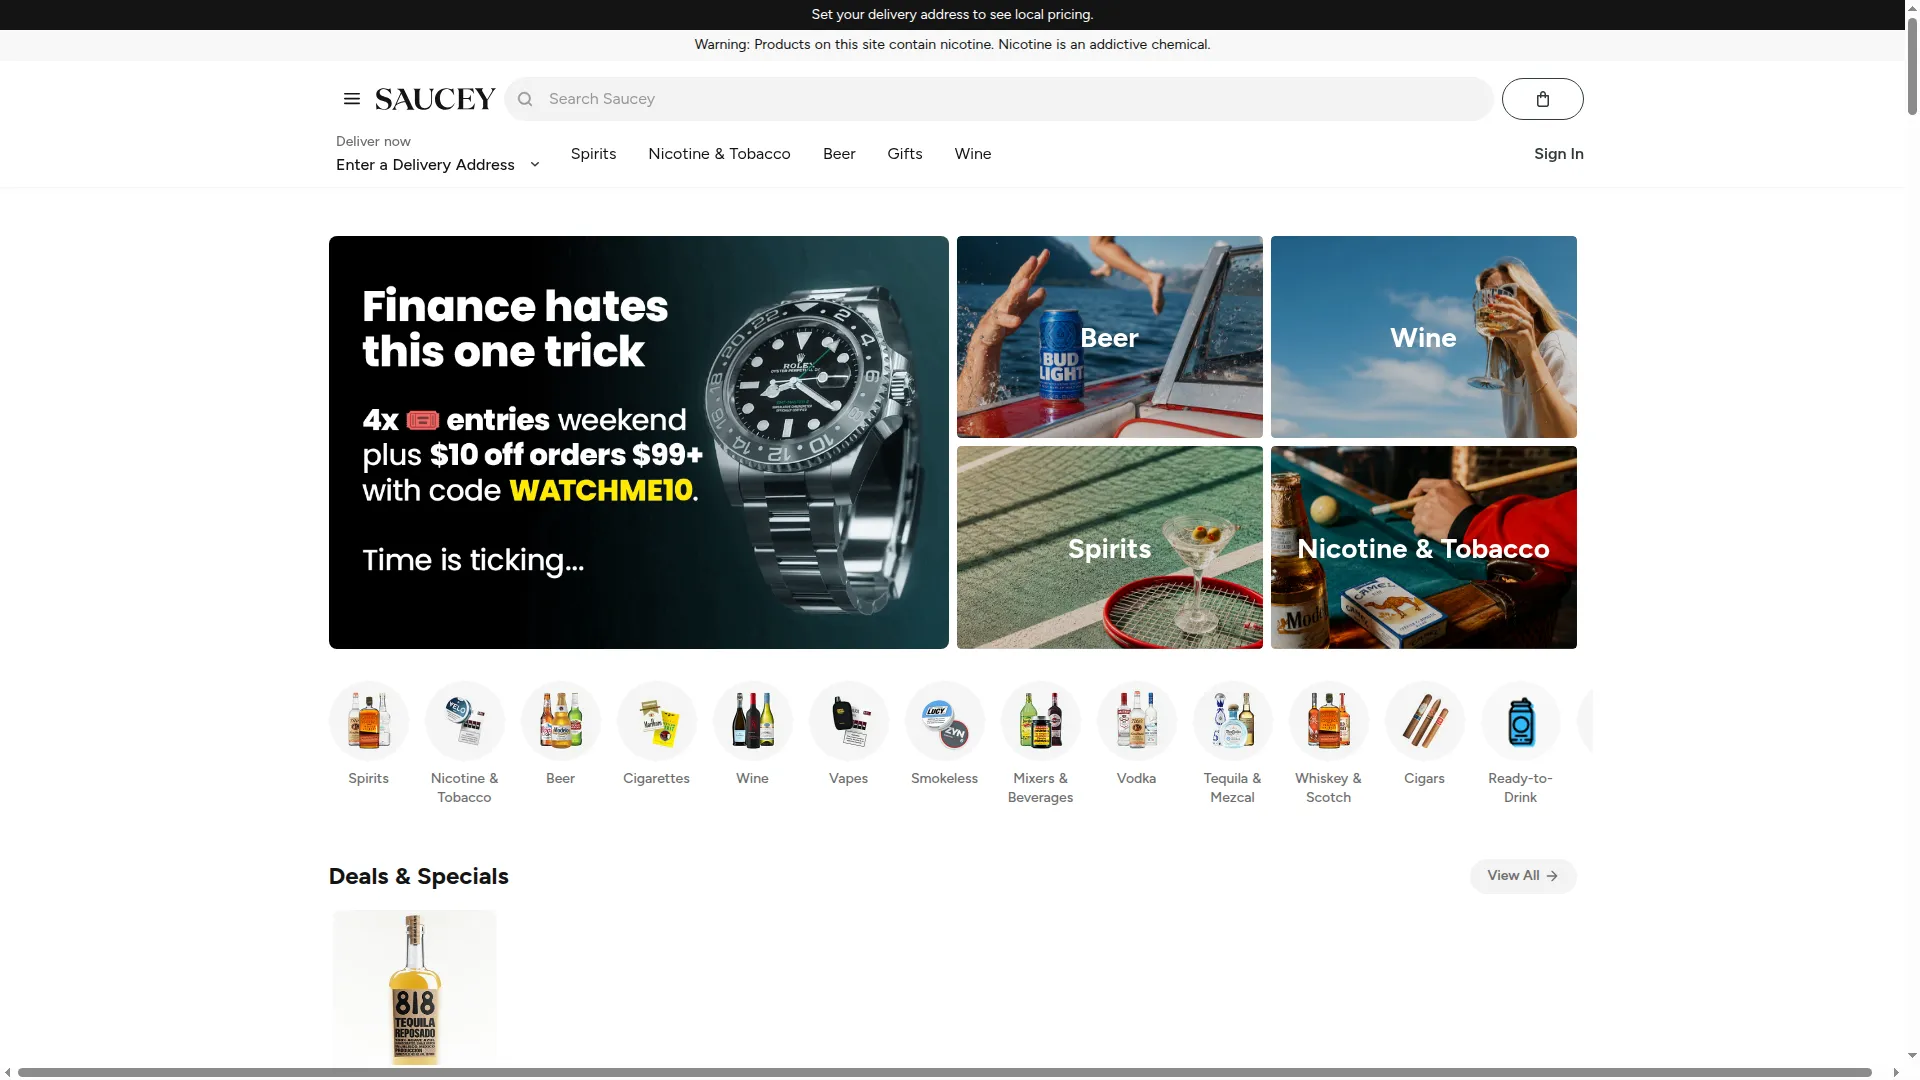Select the Ready-to-Drink category icon

[x=1521, y=721]
